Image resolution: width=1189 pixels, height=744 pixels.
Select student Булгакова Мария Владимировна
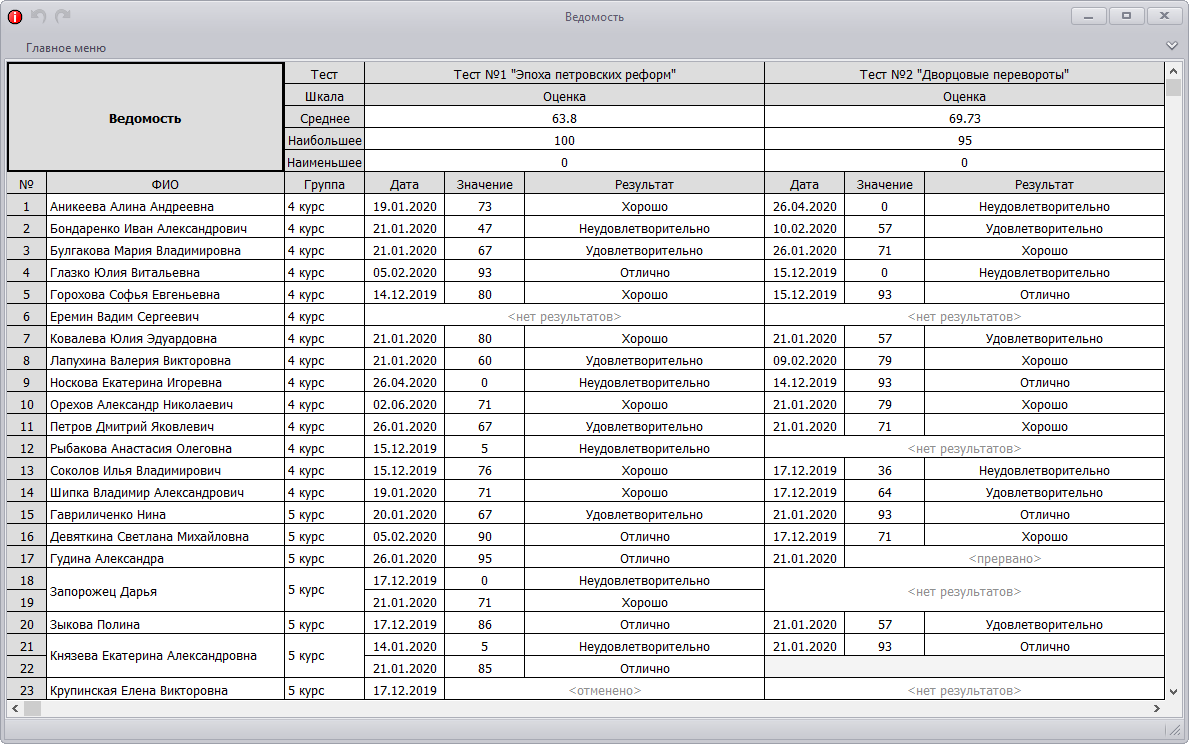click(x=165, y=250)
